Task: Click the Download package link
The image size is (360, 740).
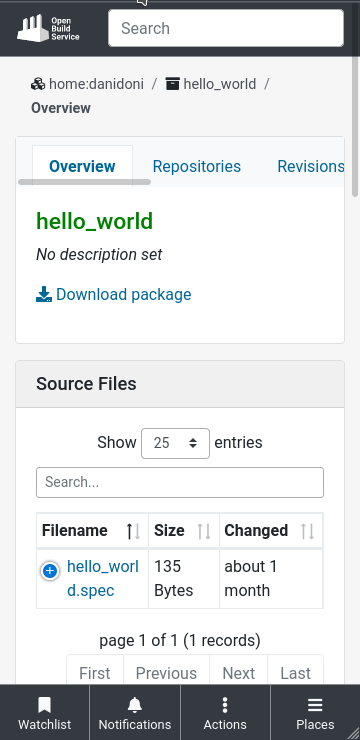Action: tap(114, 294)
